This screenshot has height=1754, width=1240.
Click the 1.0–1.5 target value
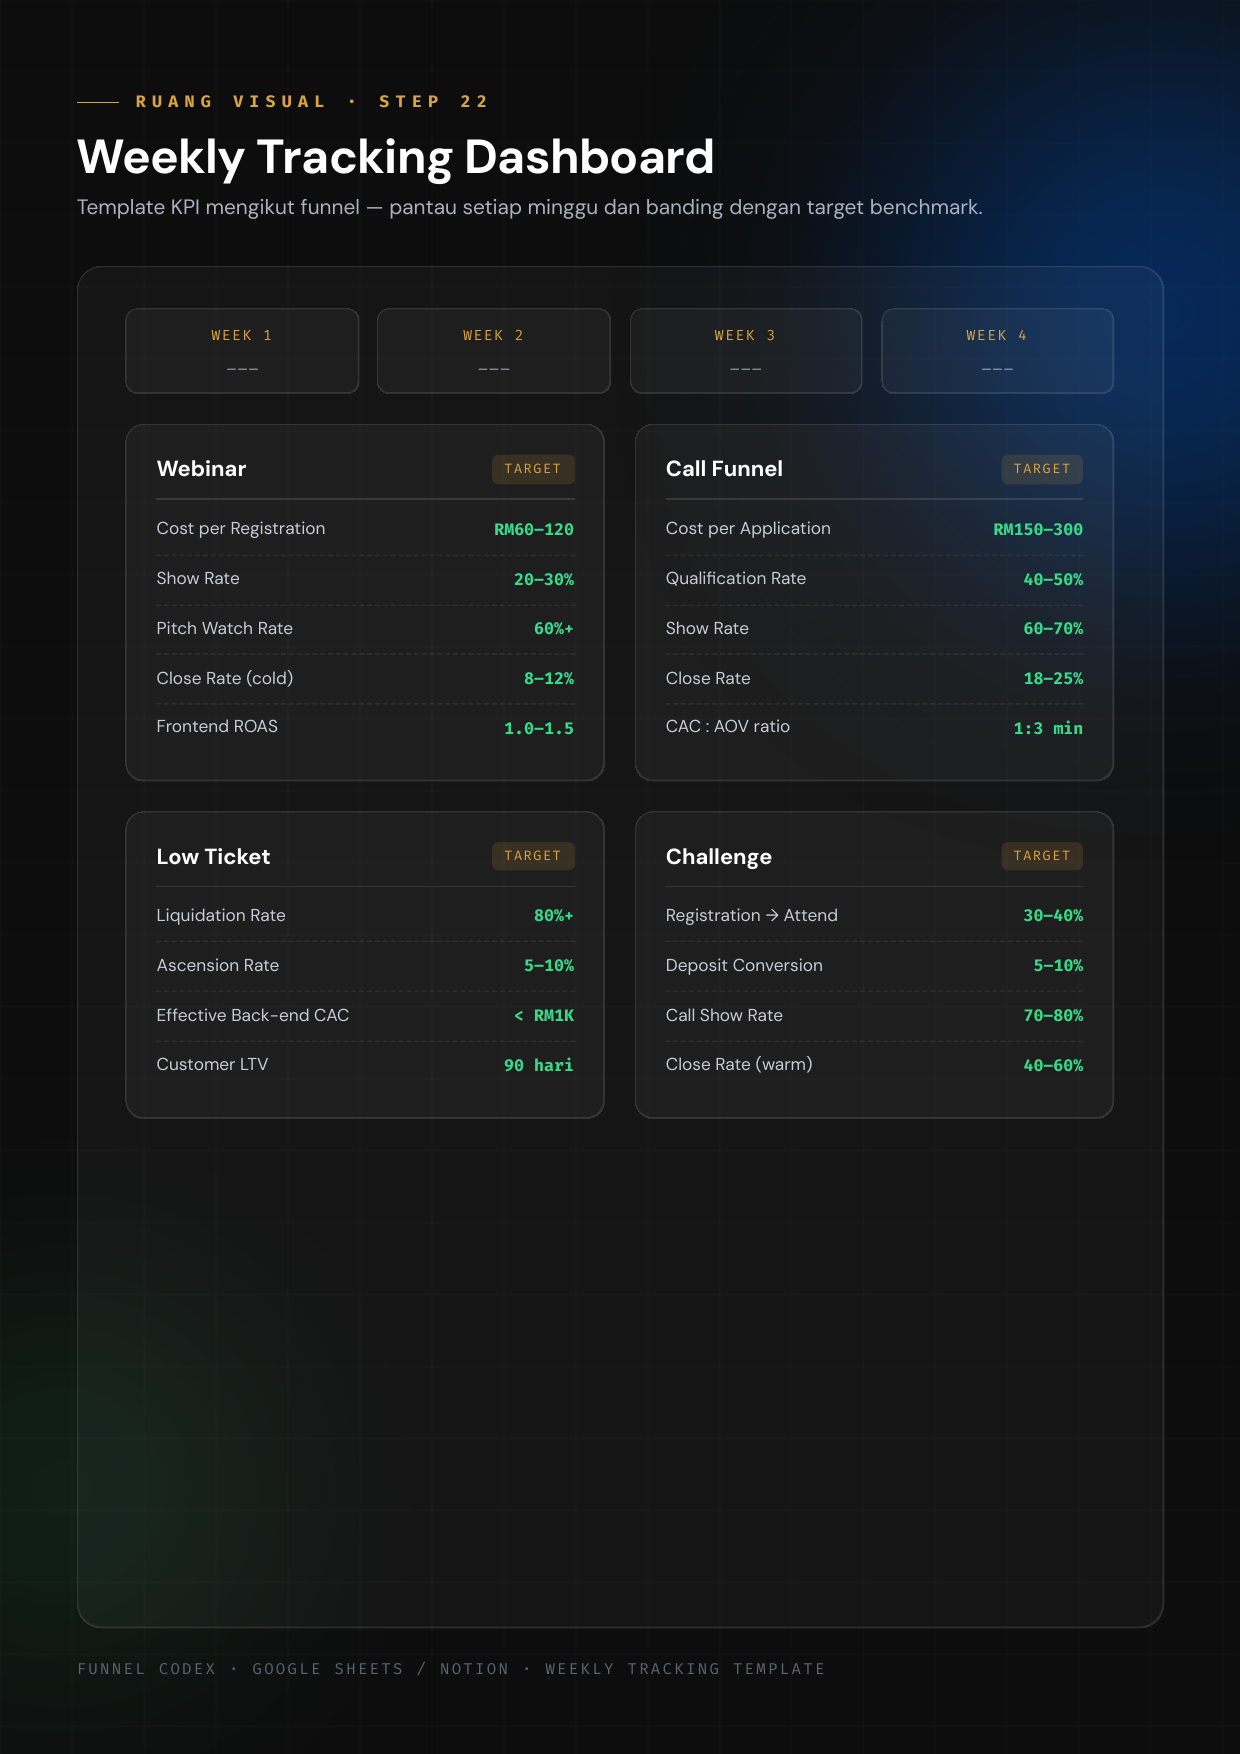(x=539, y=729)
